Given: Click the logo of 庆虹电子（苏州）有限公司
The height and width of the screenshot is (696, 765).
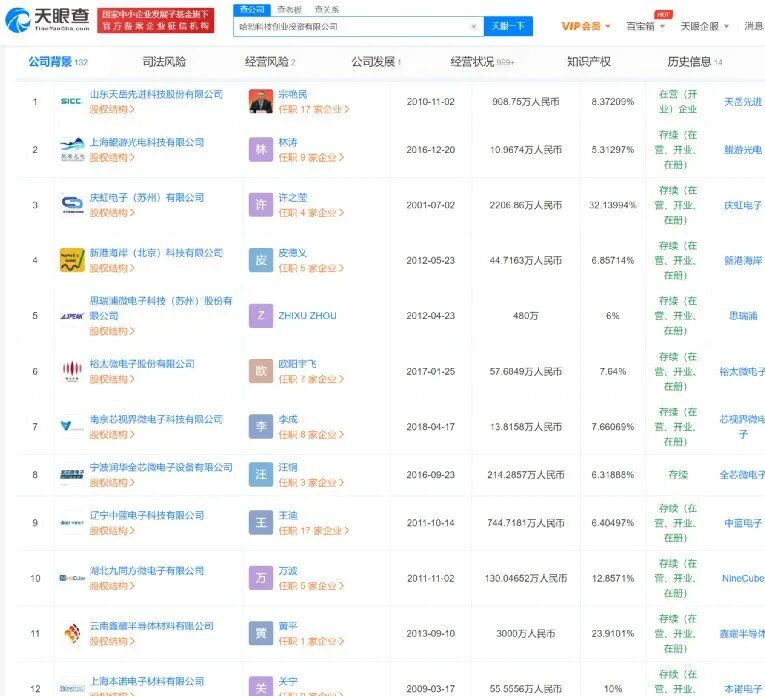Looking at the screenshot, I should (72, 205).
